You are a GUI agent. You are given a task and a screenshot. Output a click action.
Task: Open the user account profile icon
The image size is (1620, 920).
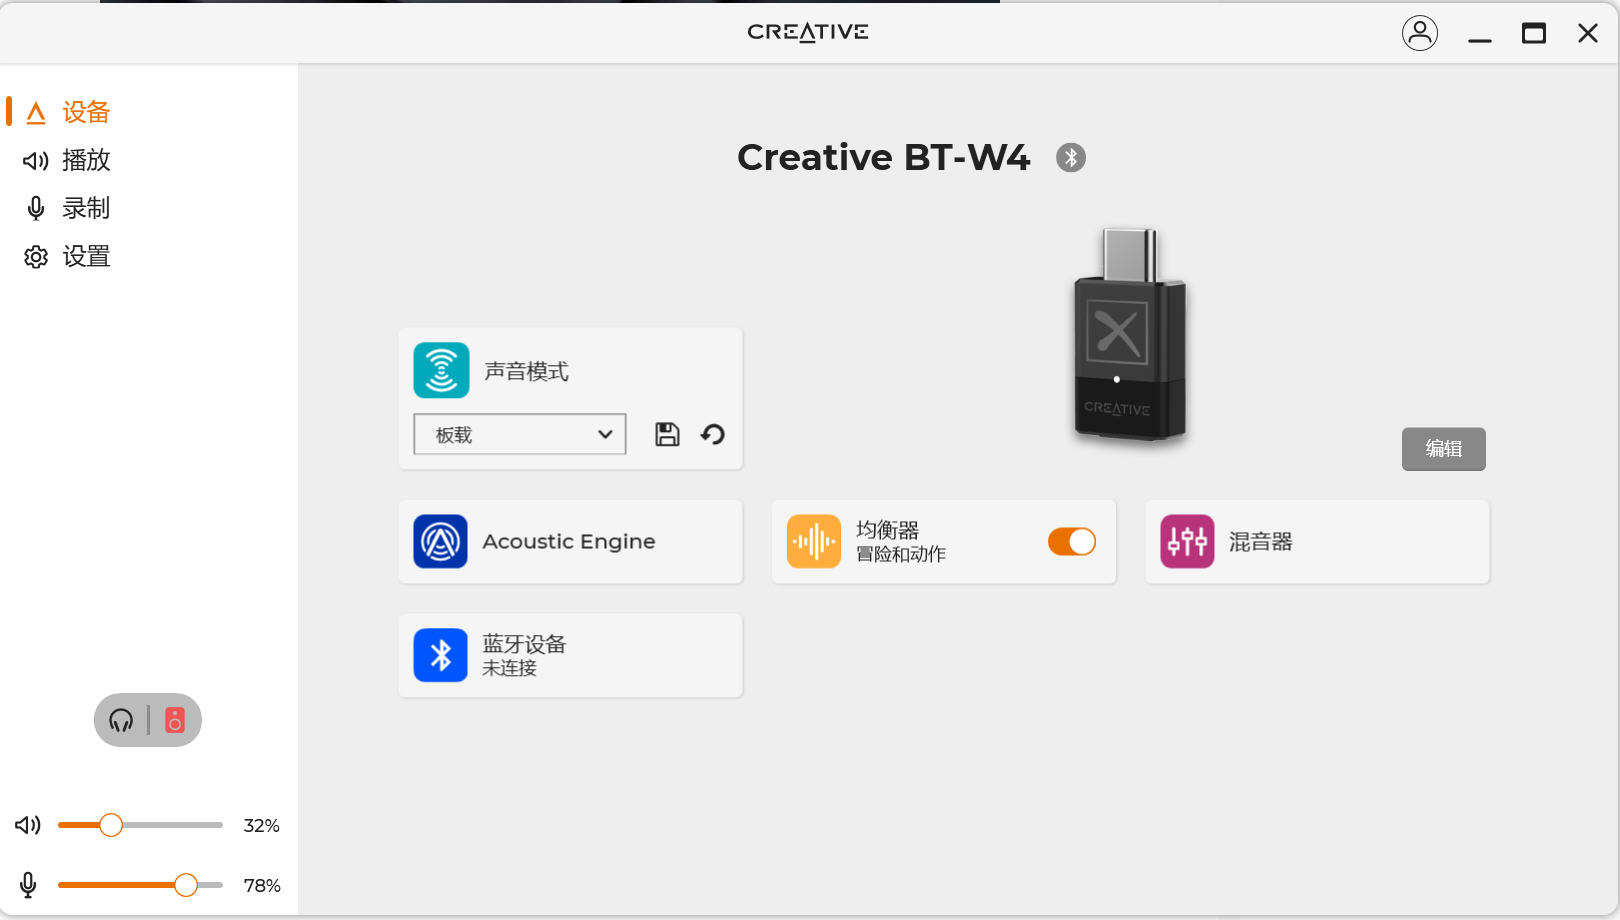(x=1420, y=33)
